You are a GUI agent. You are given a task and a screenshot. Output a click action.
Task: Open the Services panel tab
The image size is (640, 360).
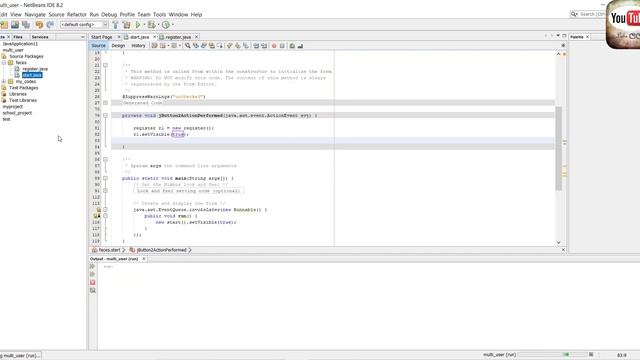click(x=40, y=37)
